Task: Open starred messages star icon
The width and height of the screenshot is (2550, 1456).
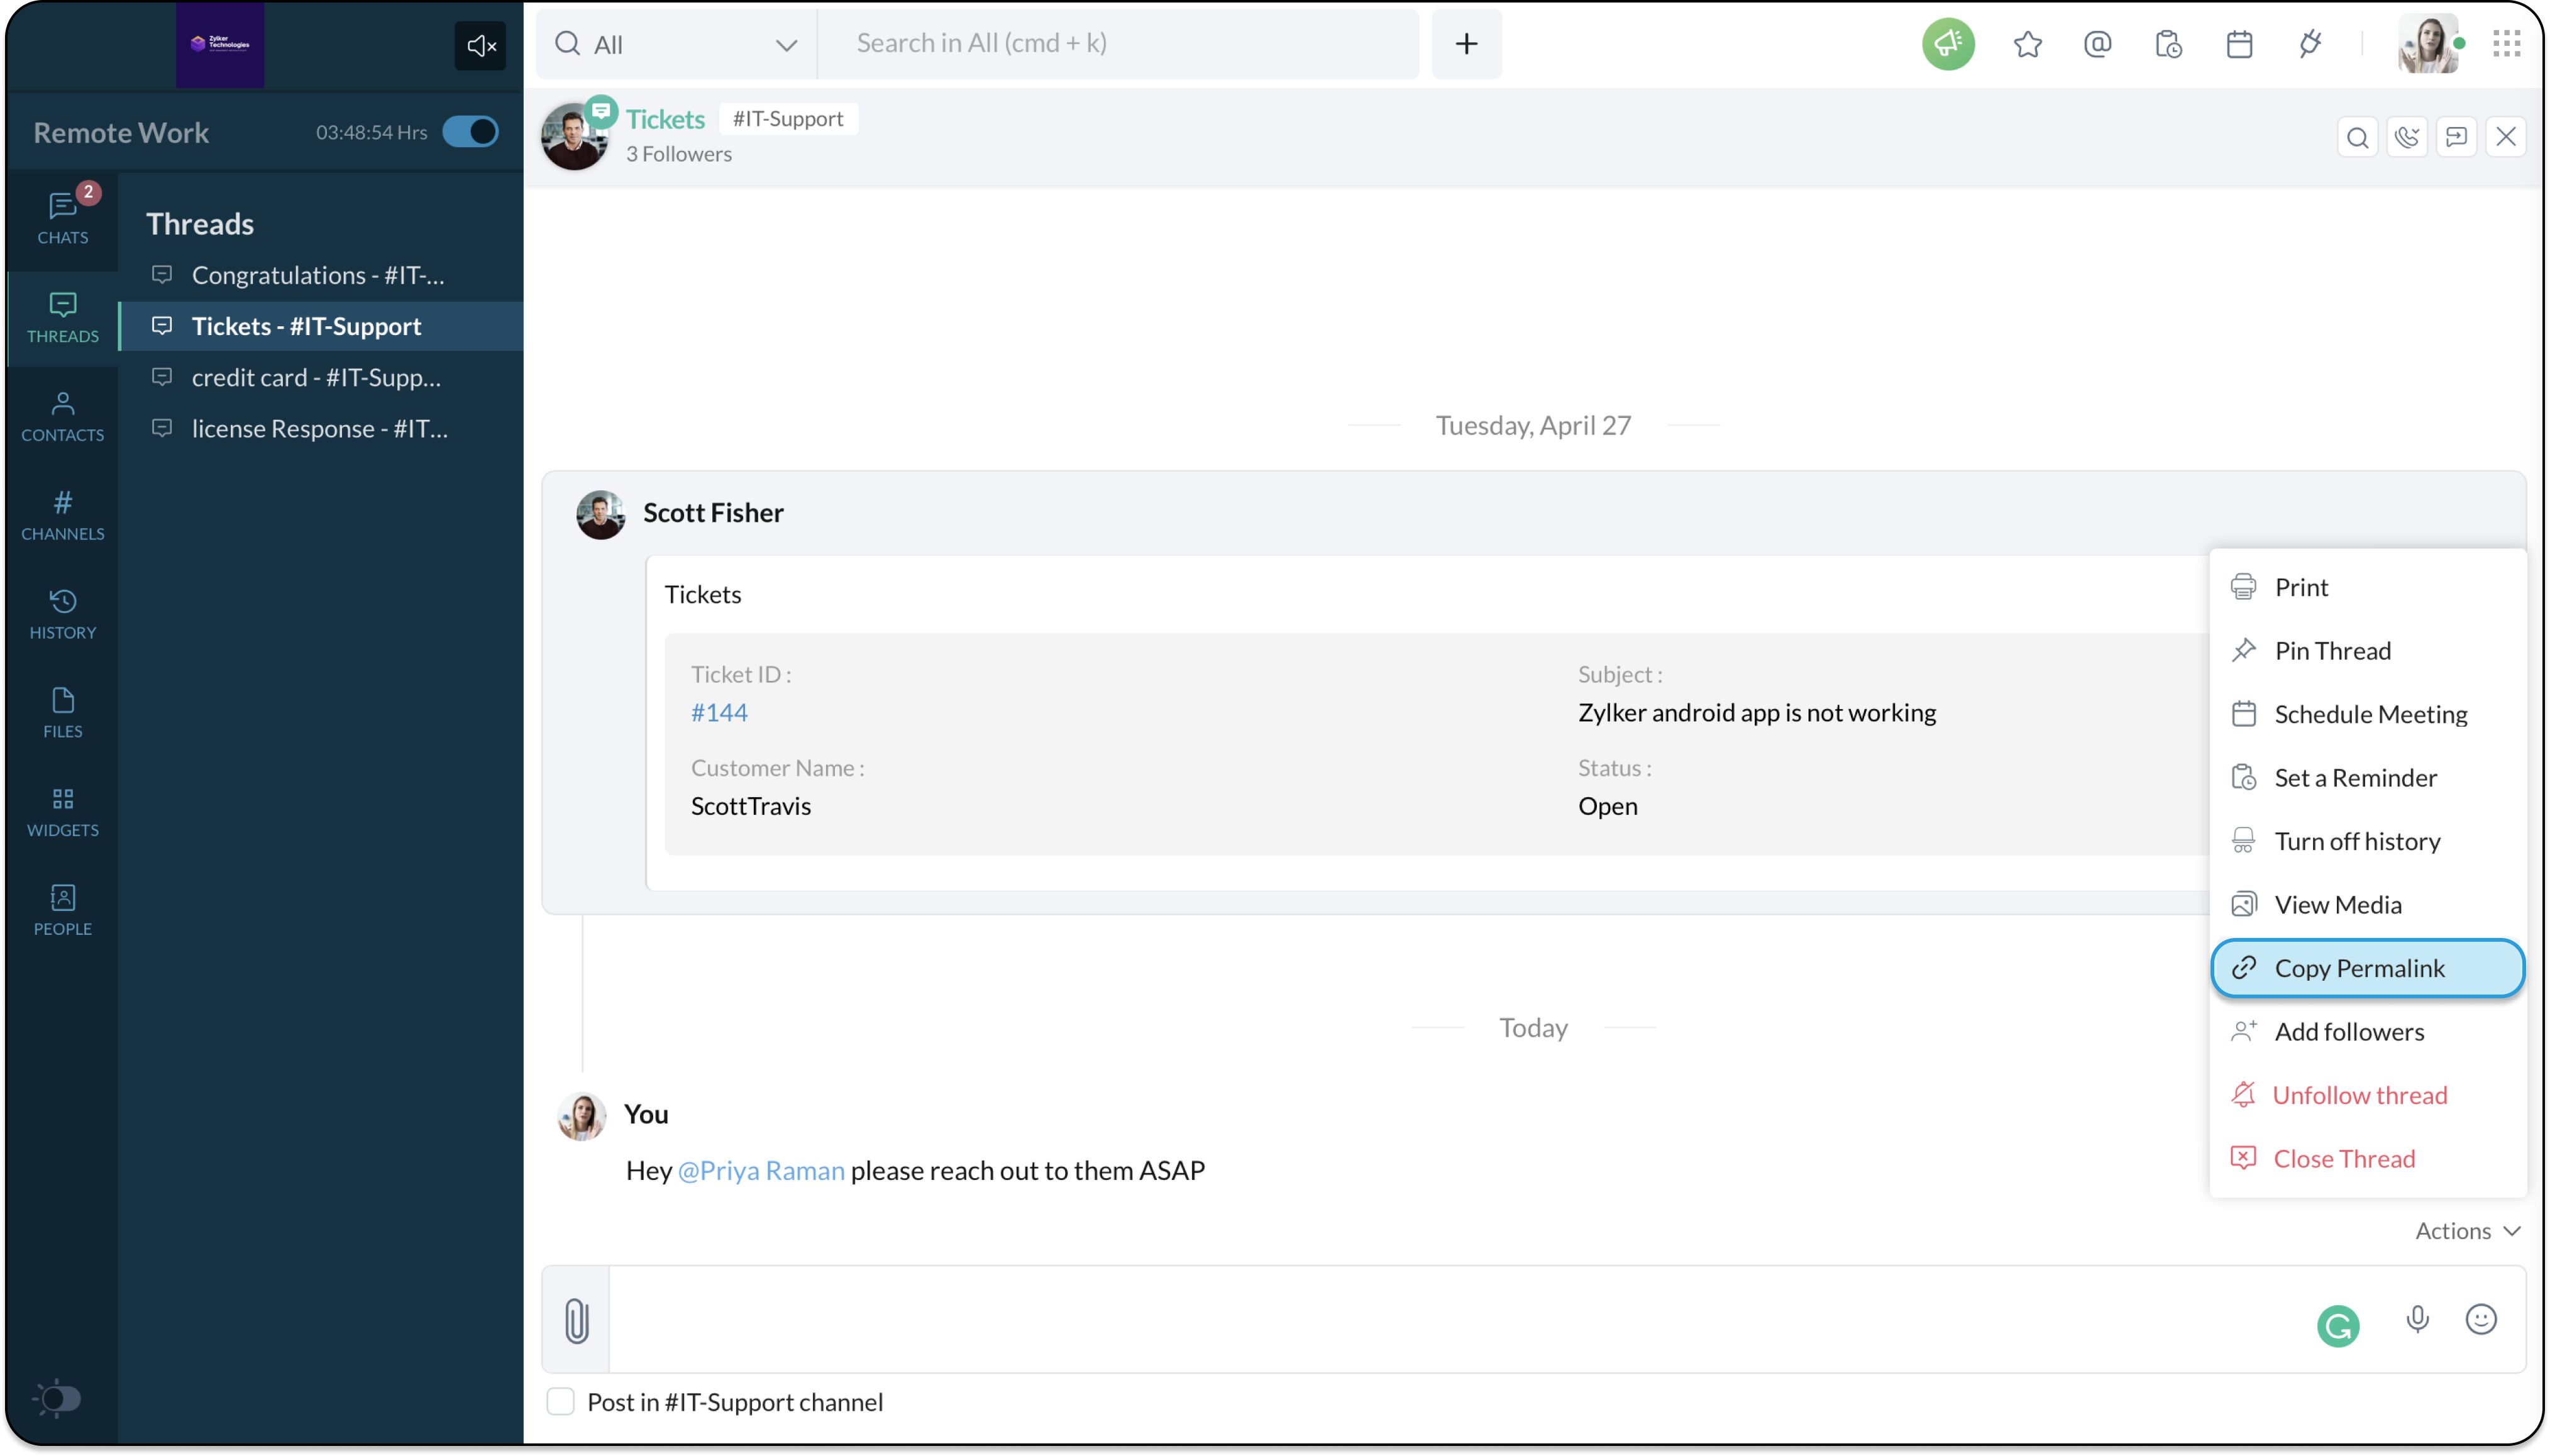Action: [2027, 44]
